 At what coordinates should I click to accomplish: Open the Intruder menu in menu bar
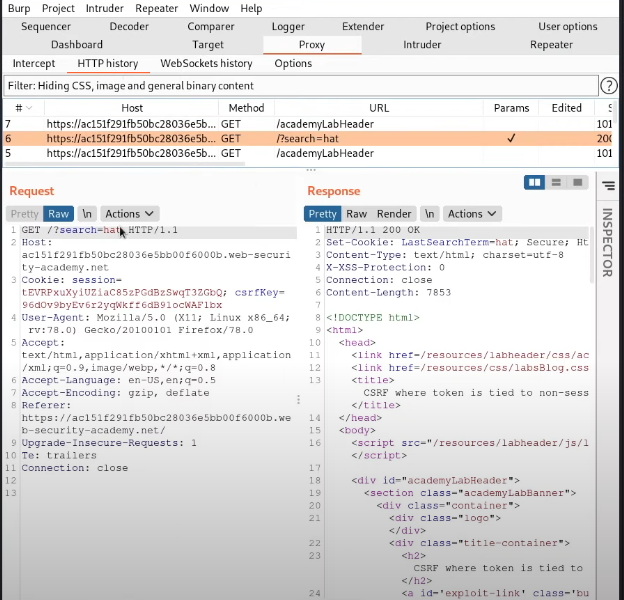105,8
